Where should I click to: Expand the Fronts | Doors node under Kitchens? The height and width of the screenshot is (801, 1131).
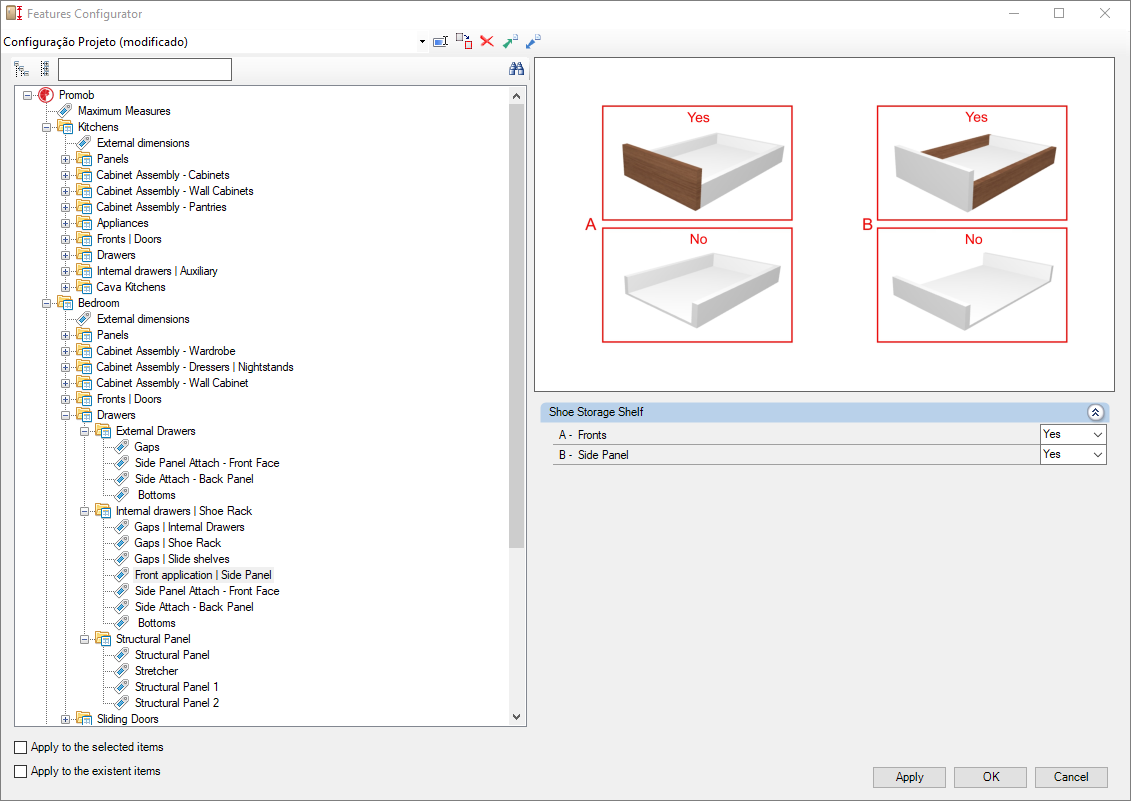(x=66, y=240)
